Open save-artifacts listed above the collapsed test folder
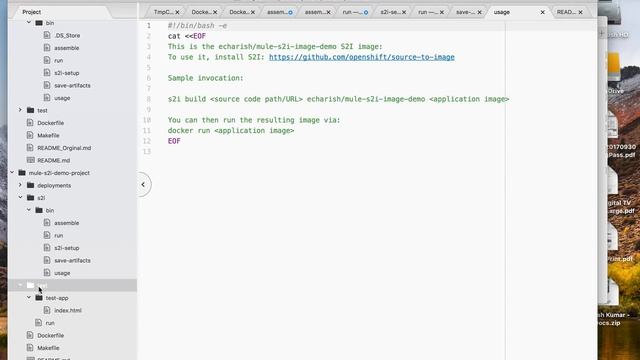This screenshot has height=360, width=640. [72, 85]
